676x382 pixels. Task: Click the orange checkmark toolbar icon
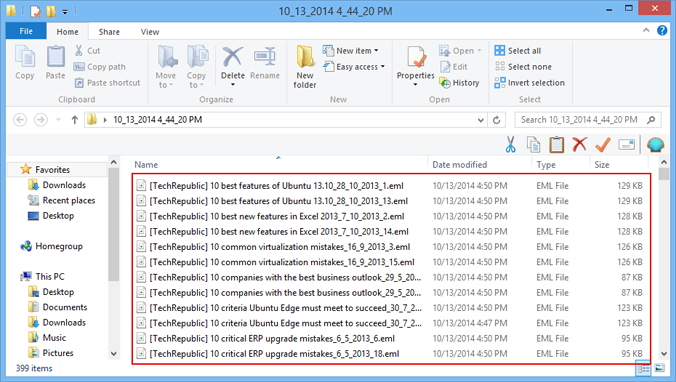(603, 145)
